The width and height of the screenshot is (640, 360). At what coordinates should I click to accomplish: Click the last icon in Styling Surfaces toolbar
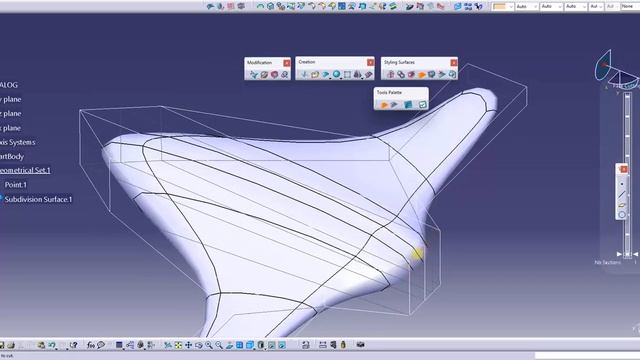pyautogui.click(x=452, y=74)
